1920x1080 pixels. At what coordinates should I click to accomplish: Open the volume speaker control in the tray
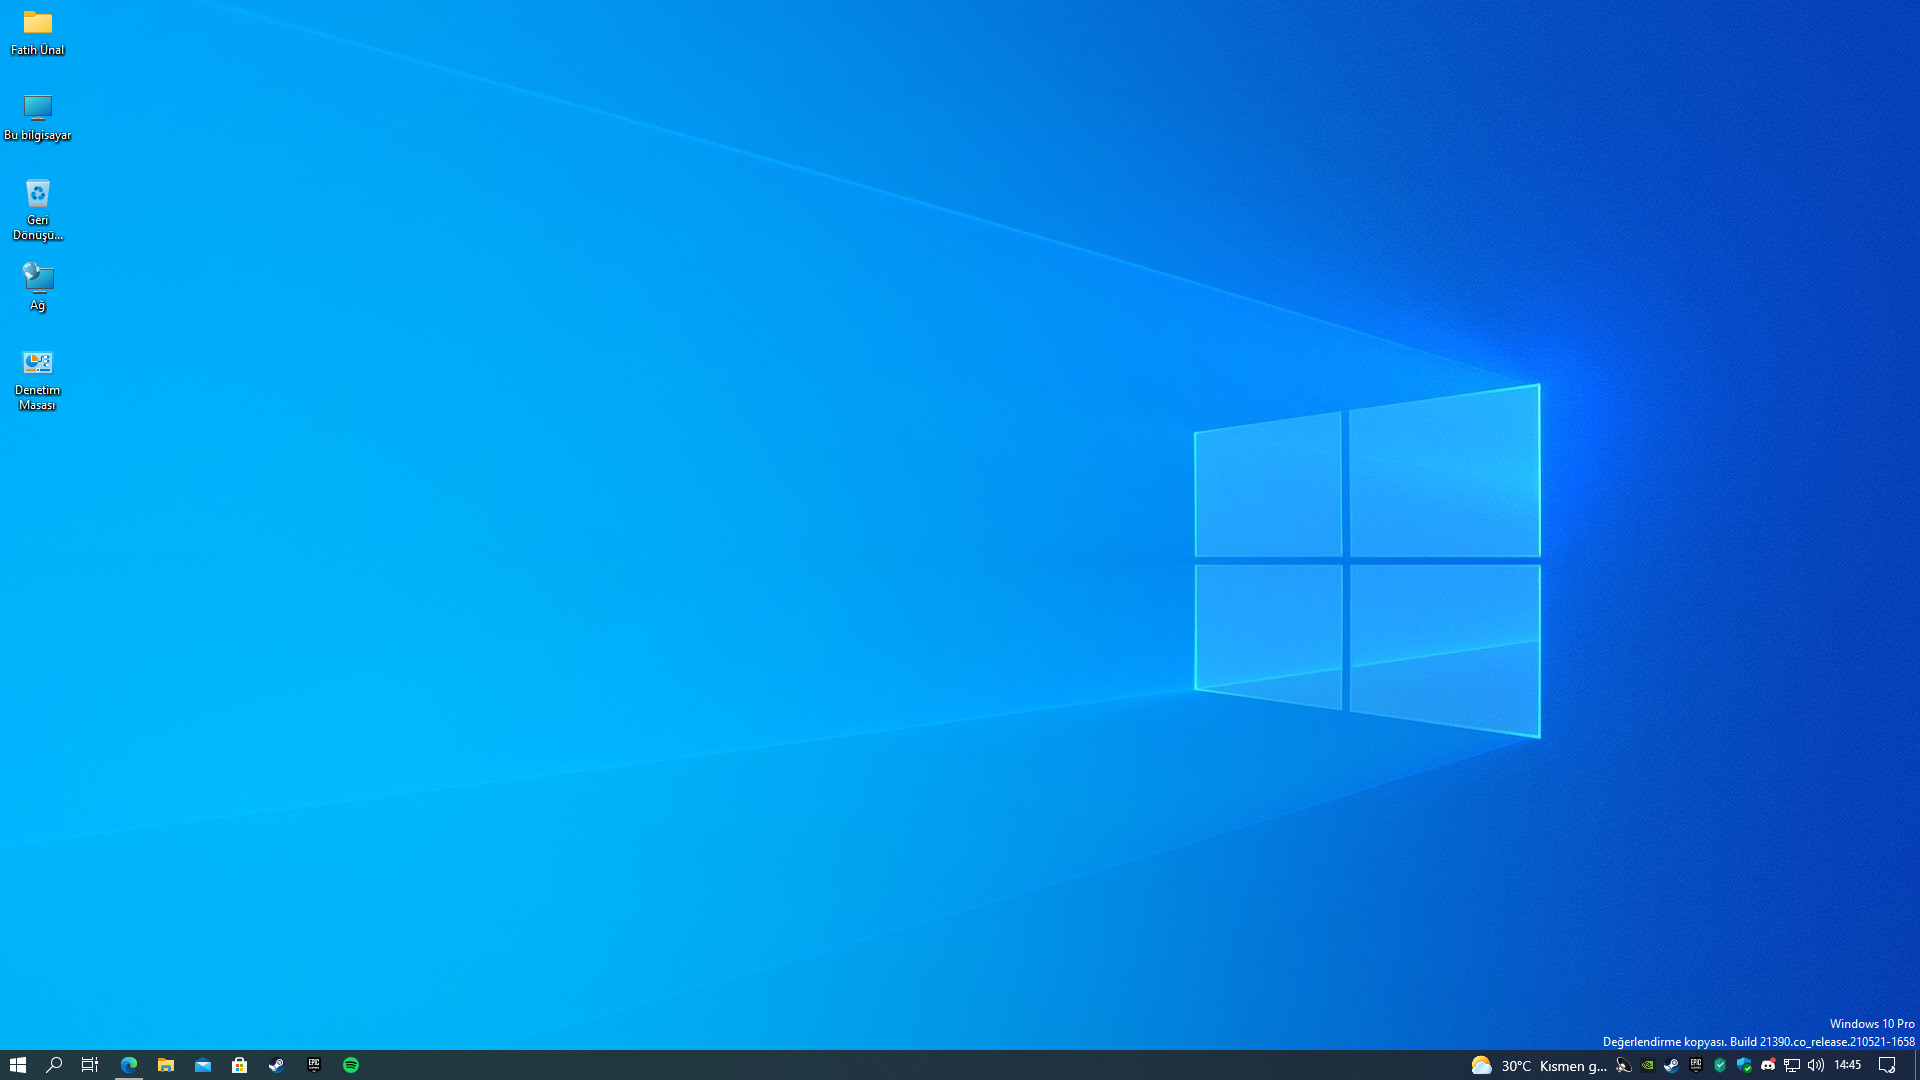tap(1816, 1066)
